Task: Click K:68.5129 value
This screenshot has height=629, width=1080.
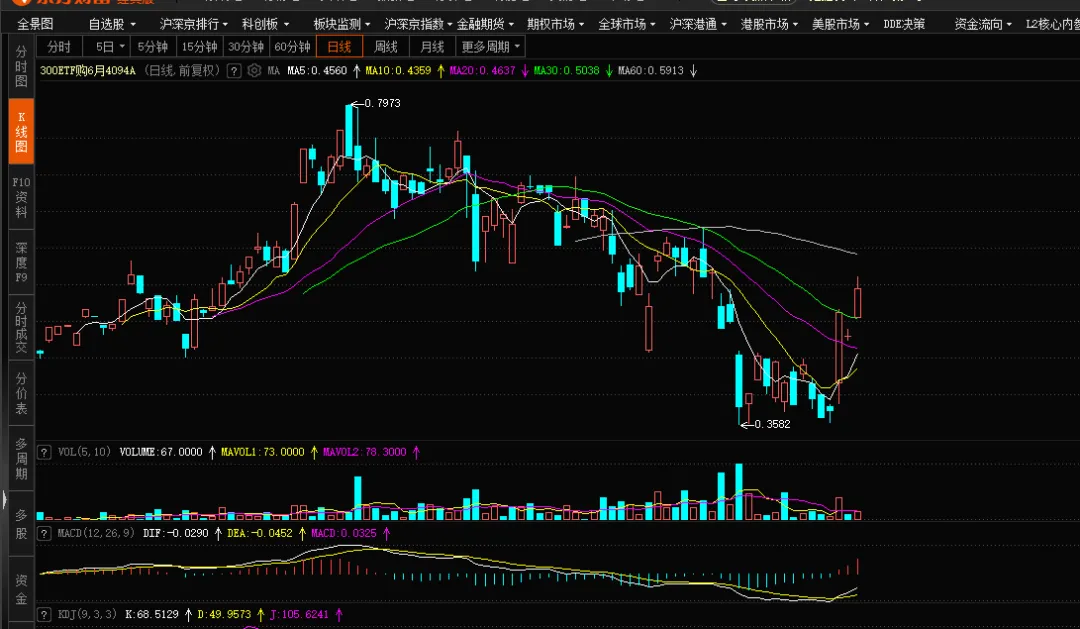Action: pos(152,614)
